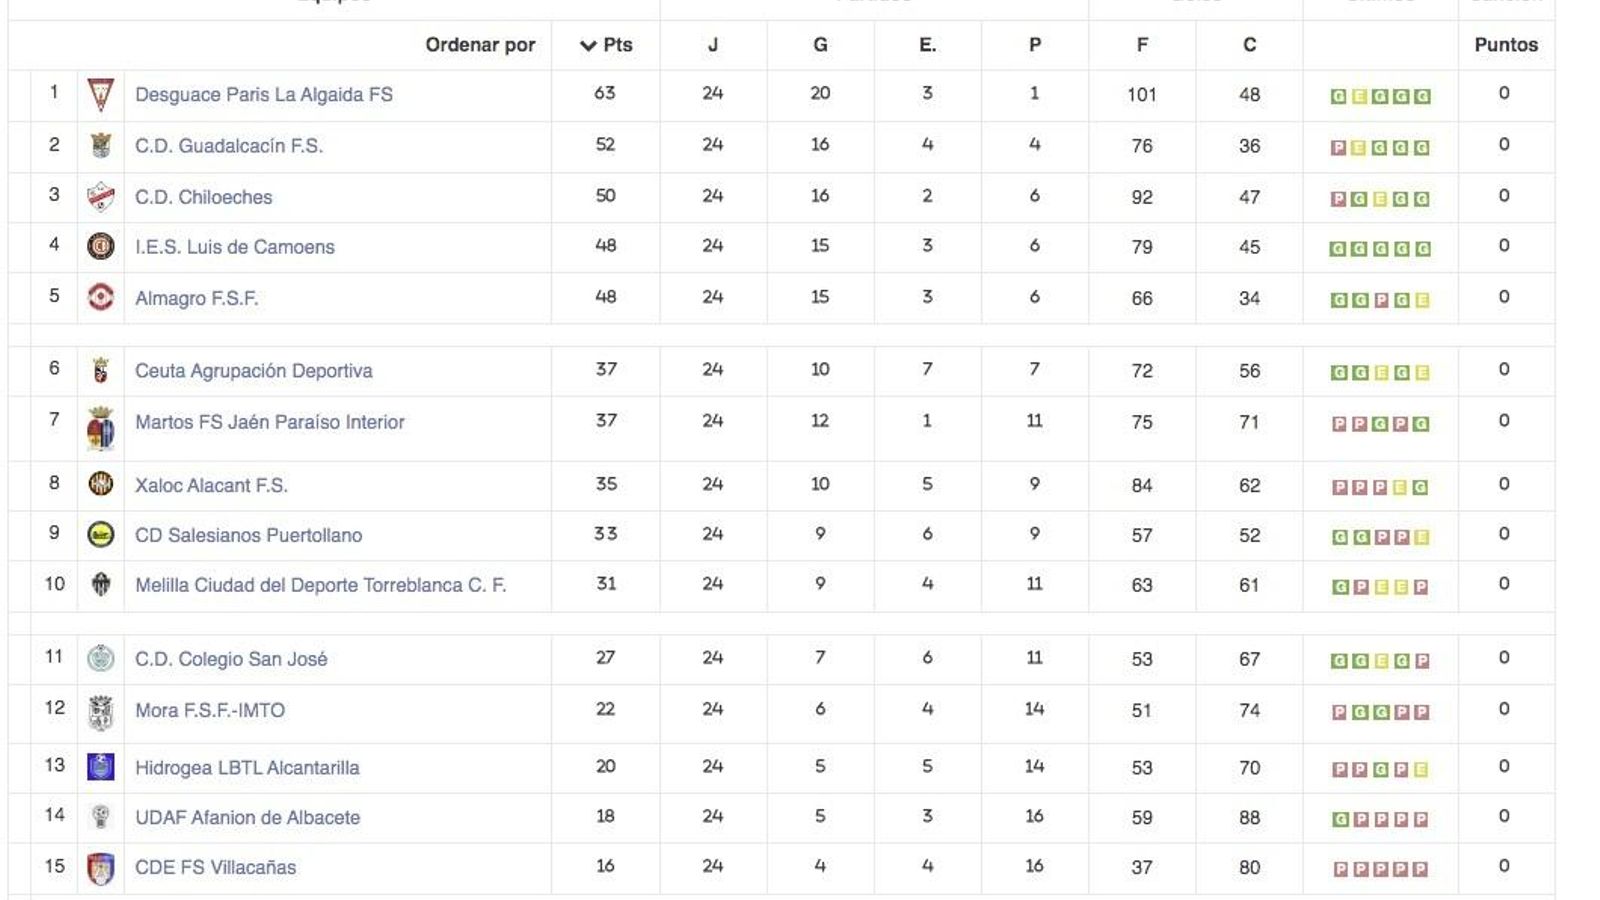This screenshot has width=1600, height=900.
Task: Click the Puntos column header
Action: 1505,44
